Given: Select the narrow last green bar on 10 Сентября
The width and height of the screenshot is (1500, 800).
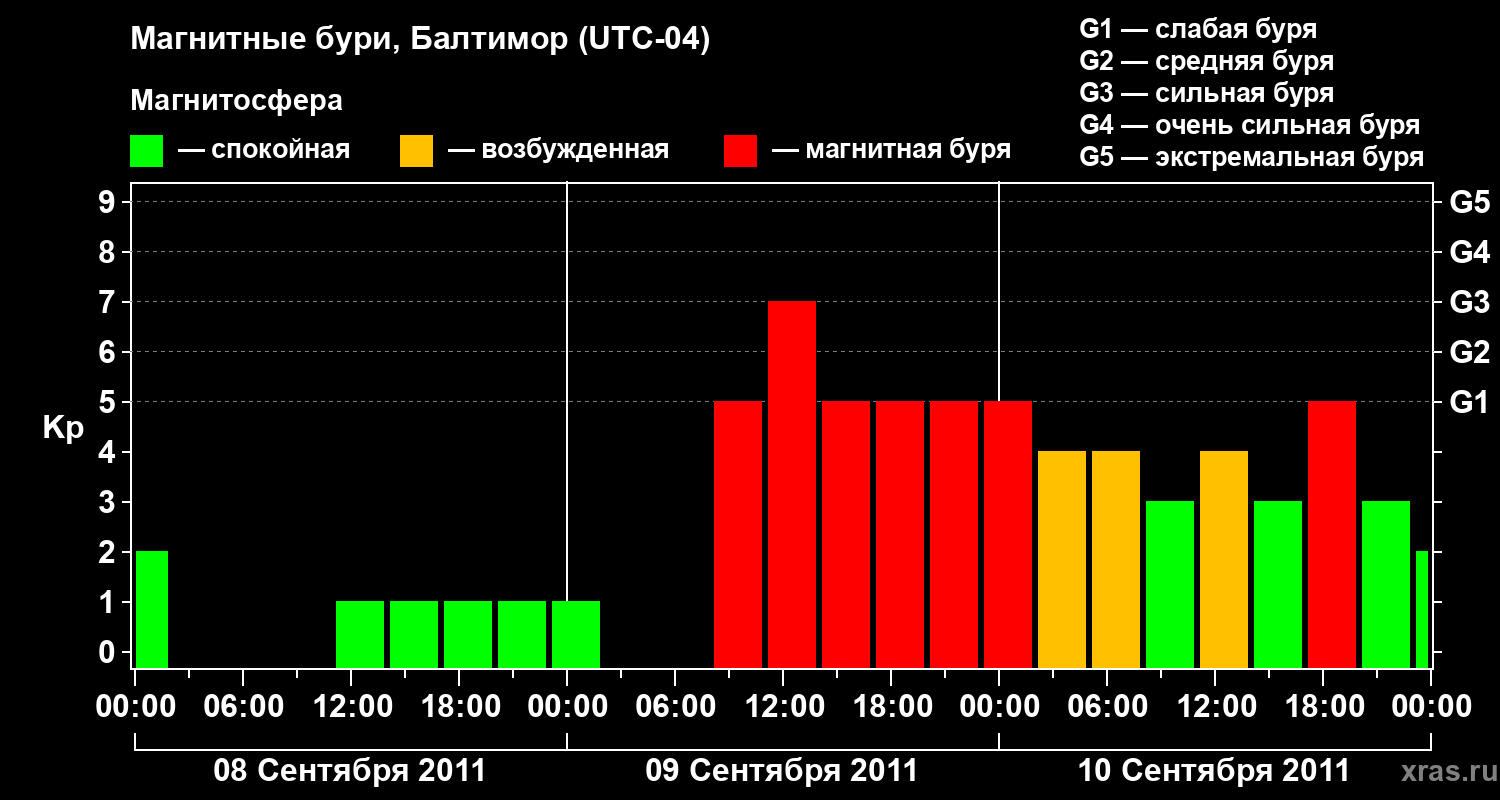Looking at the screenshot, I should 1422,609.
